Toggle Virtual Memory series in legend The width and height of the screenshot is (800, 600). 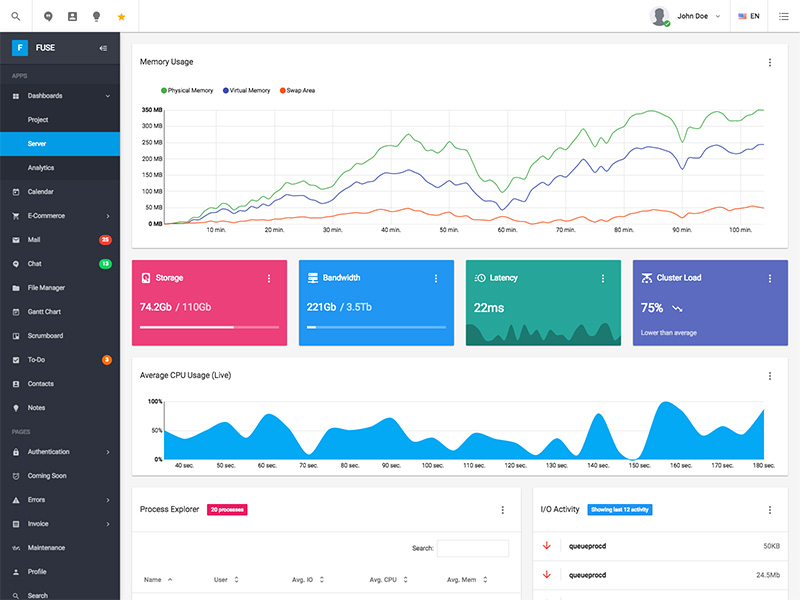pyautogui.click(x=246, y=90)
